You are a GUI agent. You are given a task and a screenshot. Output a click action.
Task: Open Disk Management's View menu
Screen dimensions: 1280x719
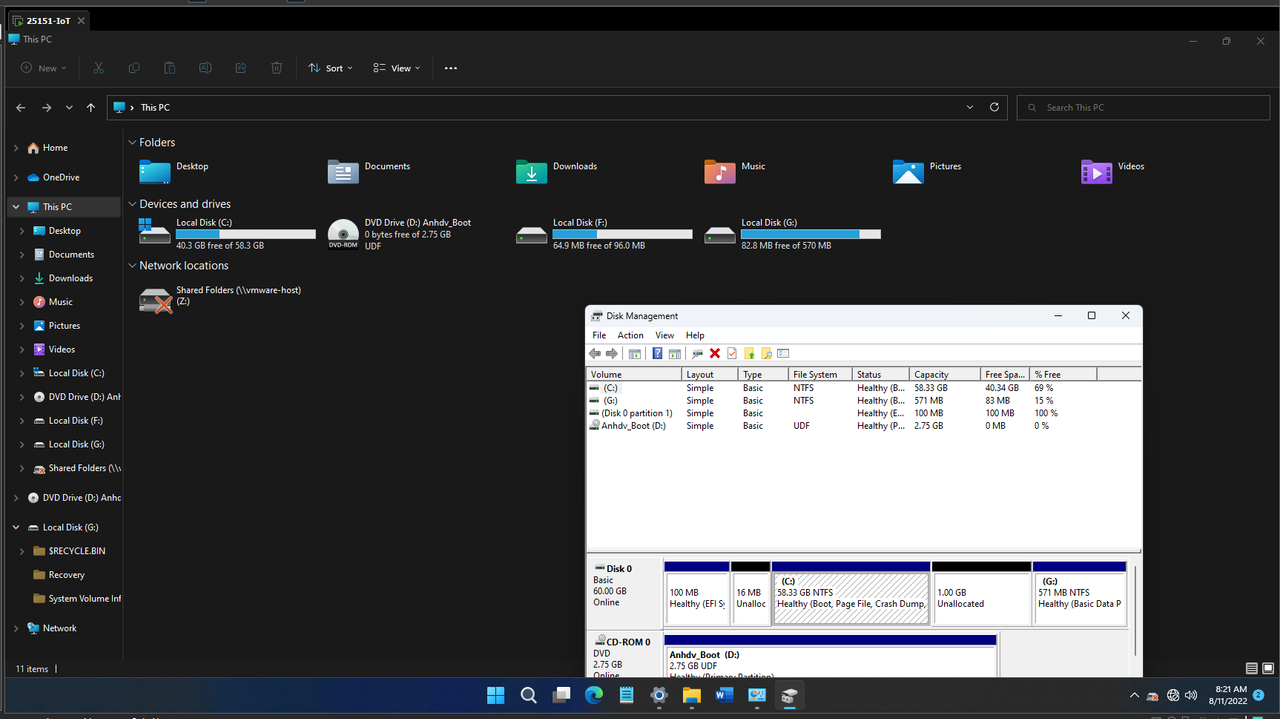(x=664, y=335)
